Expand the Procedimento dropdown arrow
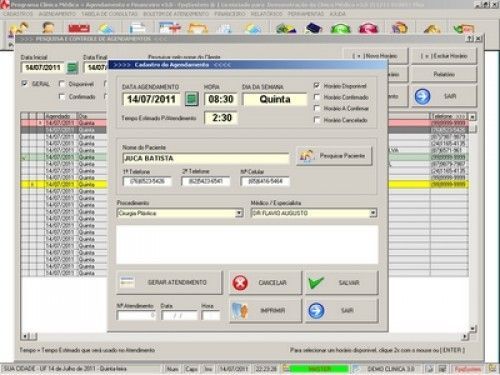Viewport: 500px width, 375px height. point(239,213)
